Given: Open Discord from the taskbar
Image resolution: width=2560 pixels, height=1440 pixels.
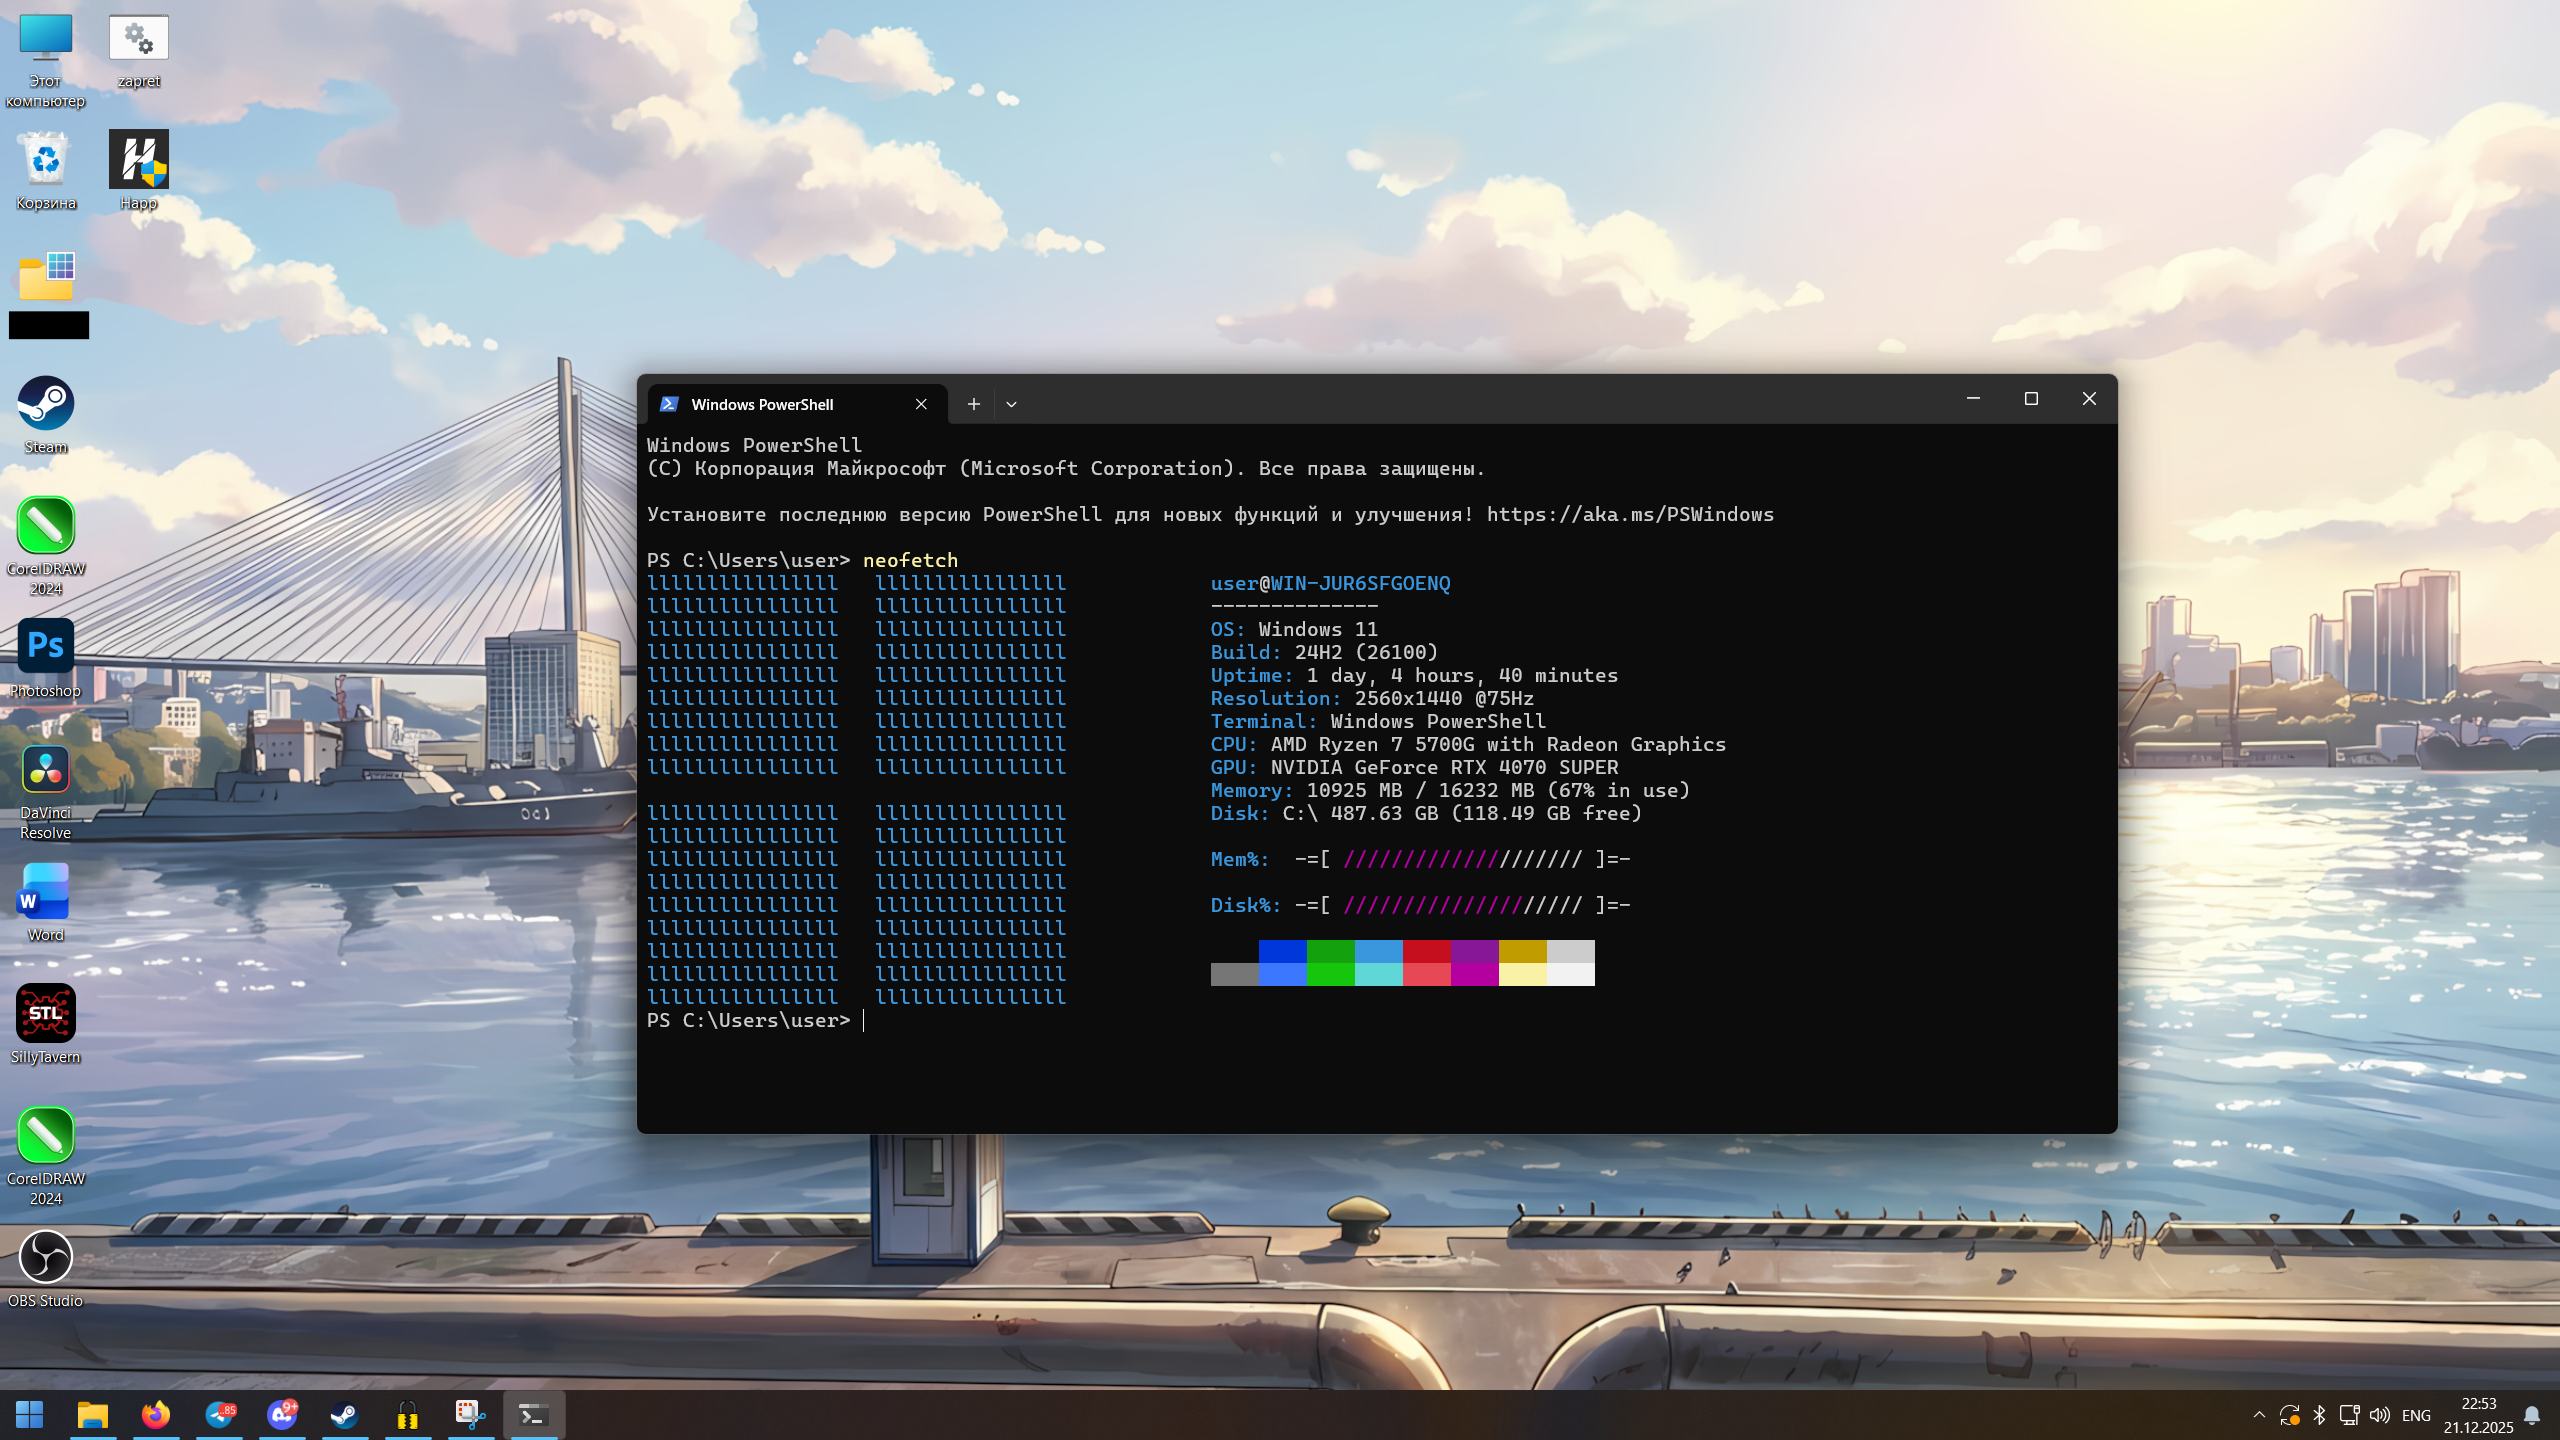Looking at the screenshot, I should coord(282,1415).
